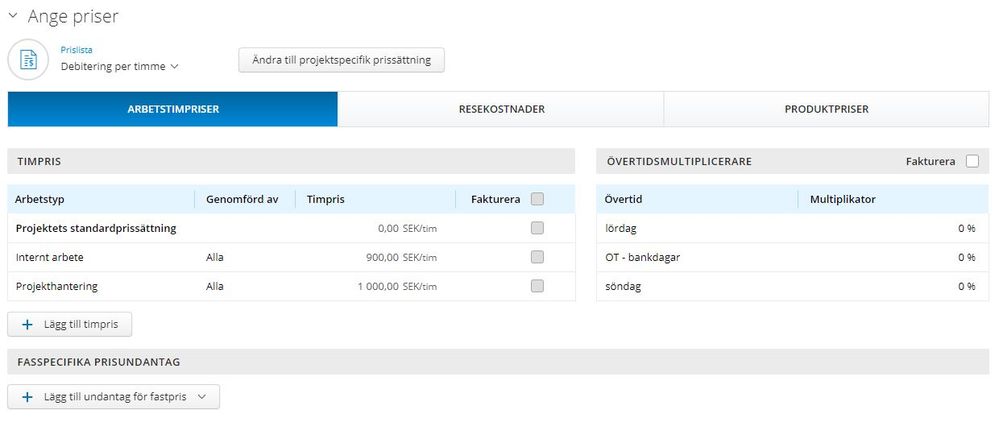Open dropdown arrow on Lägg till undantag för fastpris

202,397
